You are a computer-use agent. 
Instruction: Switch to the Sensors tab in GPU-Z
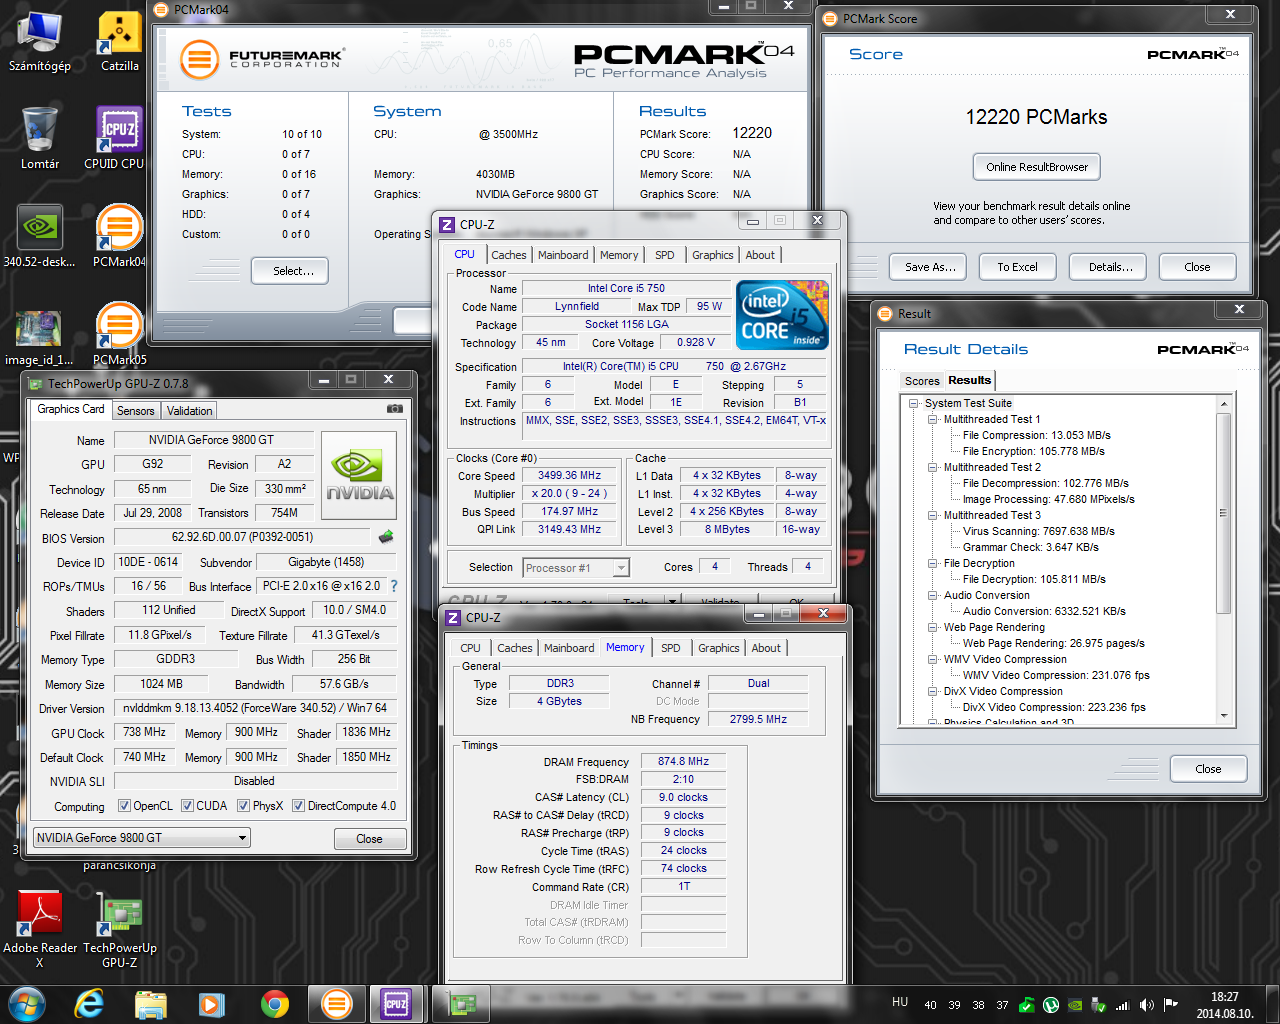(136, 411)
